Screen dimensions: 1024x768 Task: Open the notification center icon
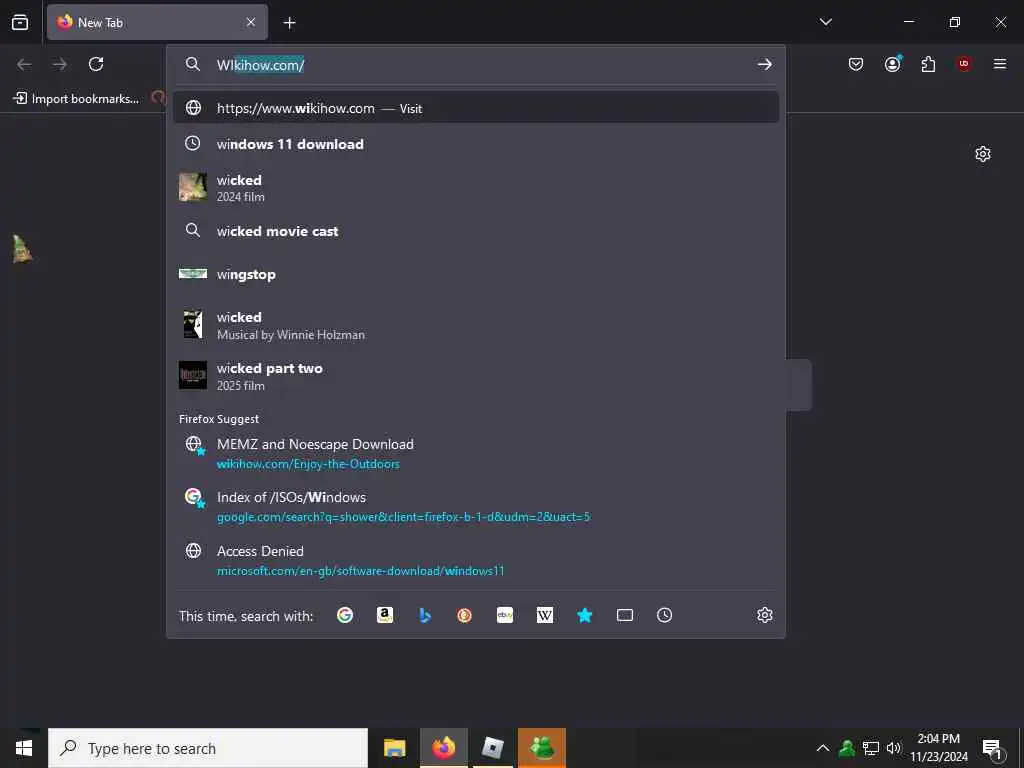tap(993, 749)
